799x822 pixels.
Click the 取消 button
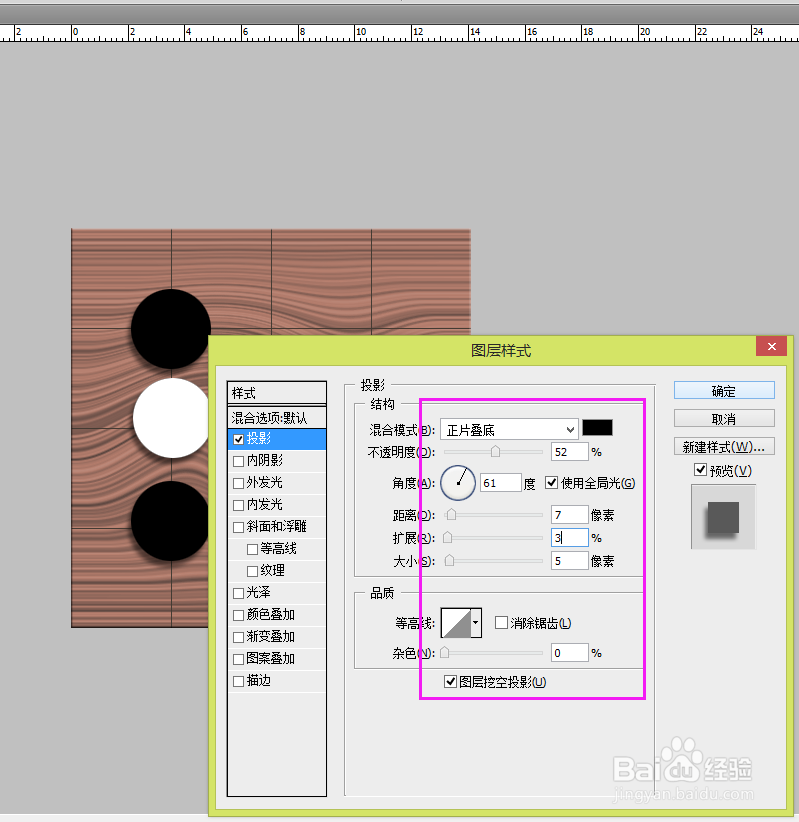pos(724,419)
